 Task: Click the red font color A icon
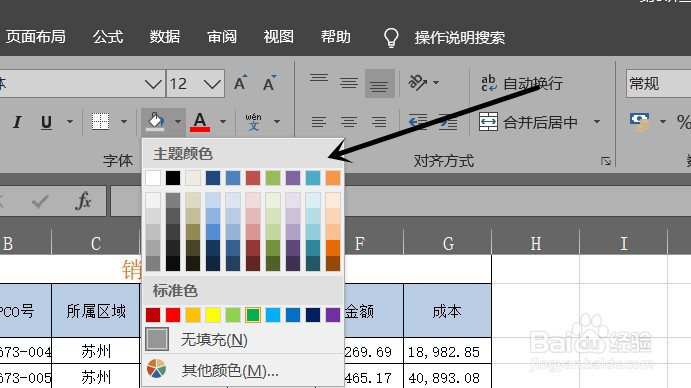(200, 122)
